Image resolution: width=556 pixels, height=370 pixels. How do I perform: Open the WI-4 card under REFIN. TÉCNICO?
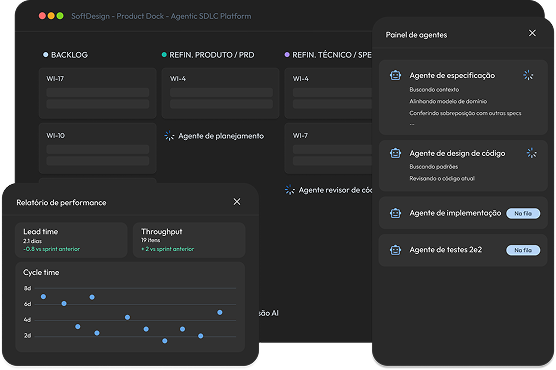coord(328,93)
